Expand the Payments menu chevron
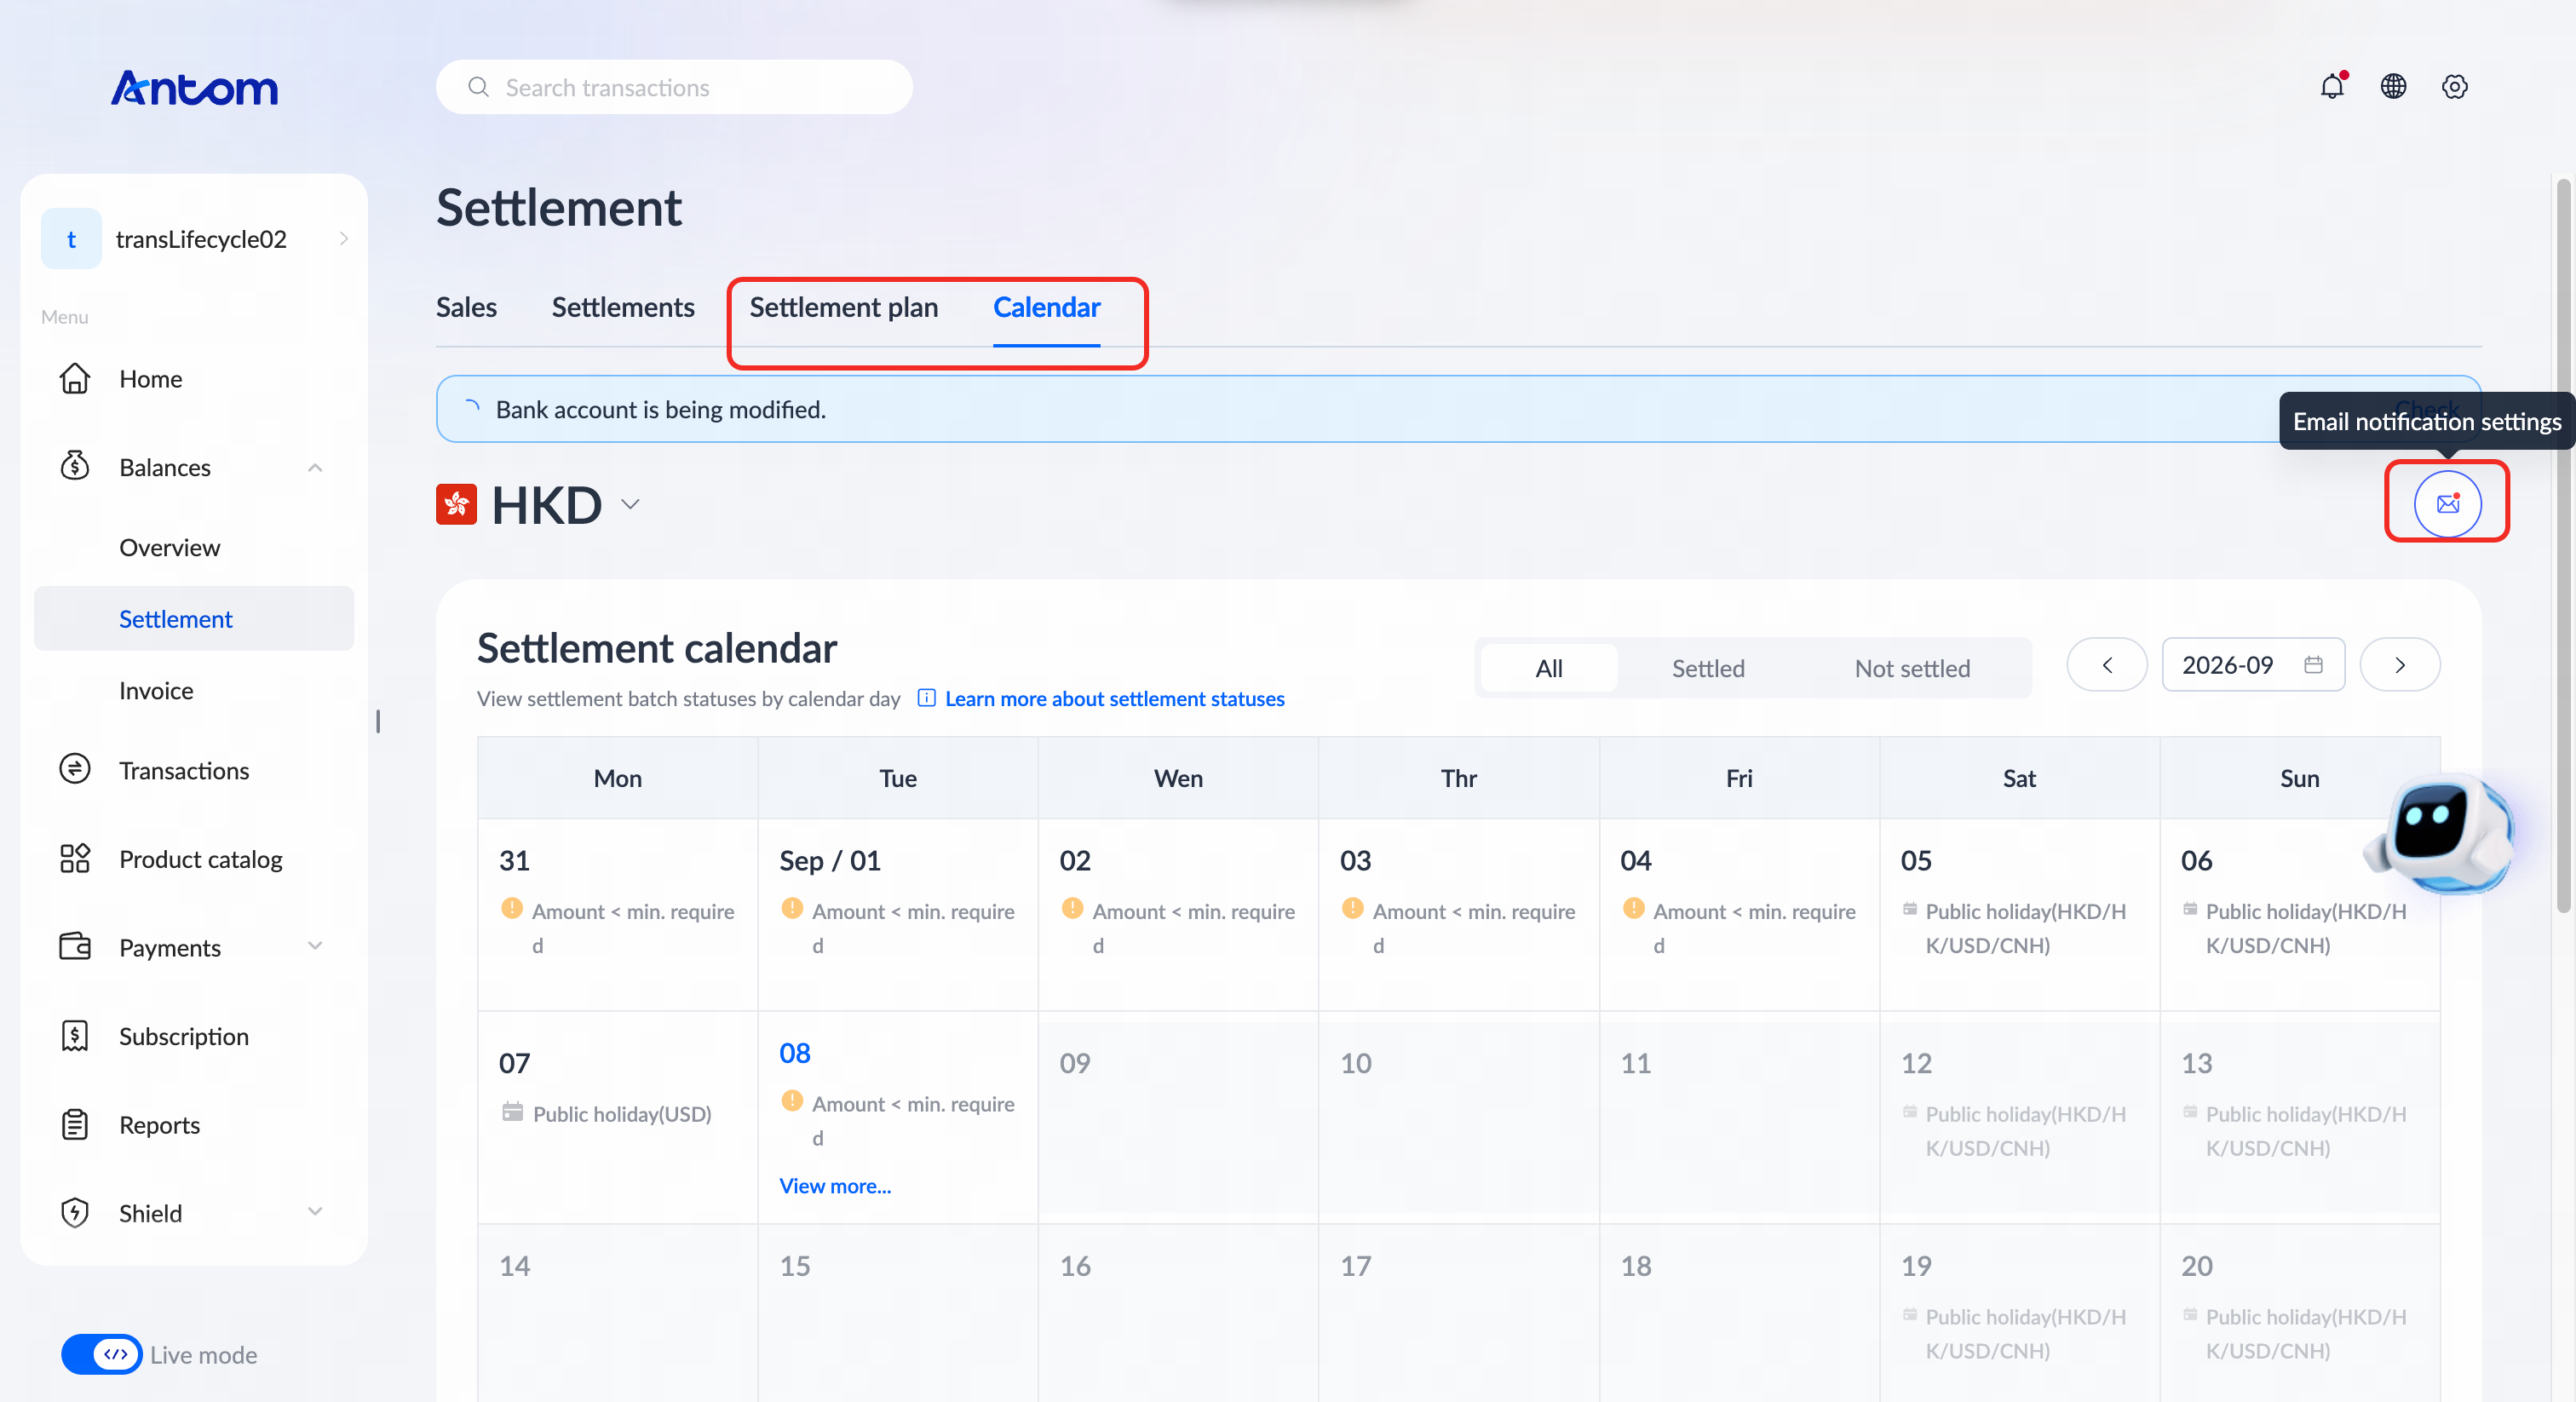The width and height of the screenshot is (2576, 1402). [315, 946]
